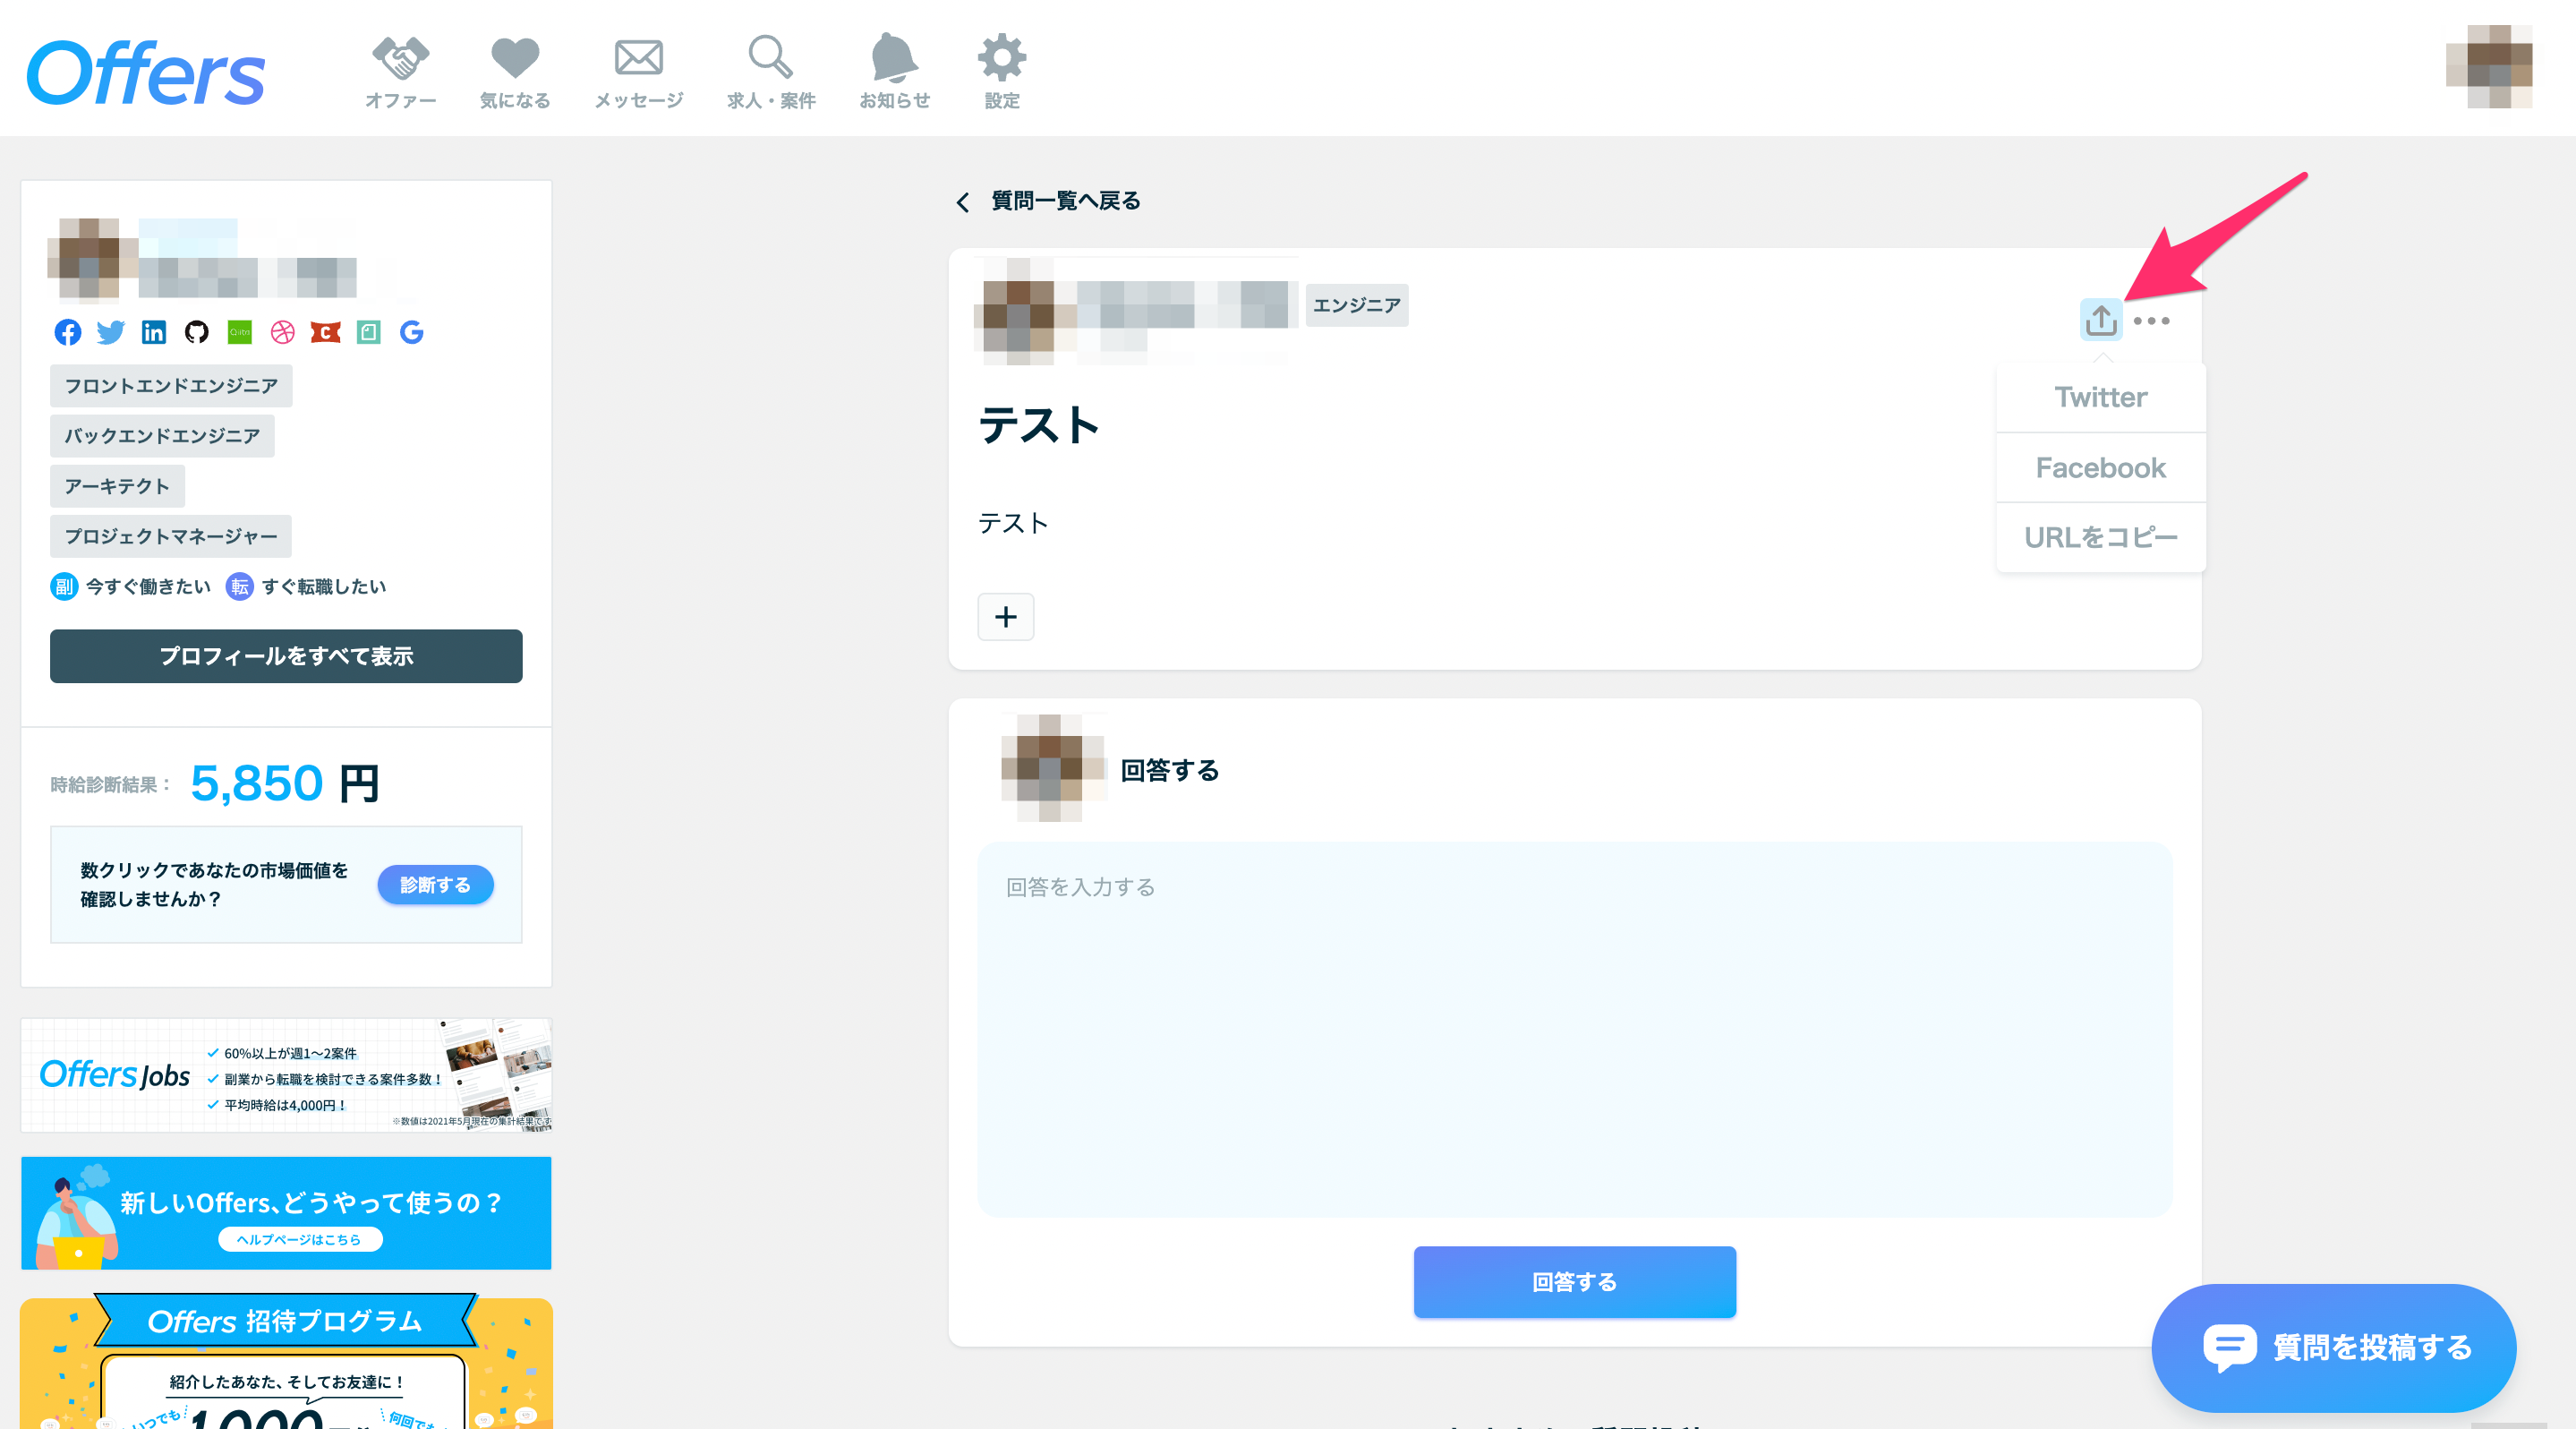Image resolution: width=2576 pixels, height=1429 pixels.
Task: Click the アーキテクト tag
Action: pyautogui.click(x=117, y=486)
